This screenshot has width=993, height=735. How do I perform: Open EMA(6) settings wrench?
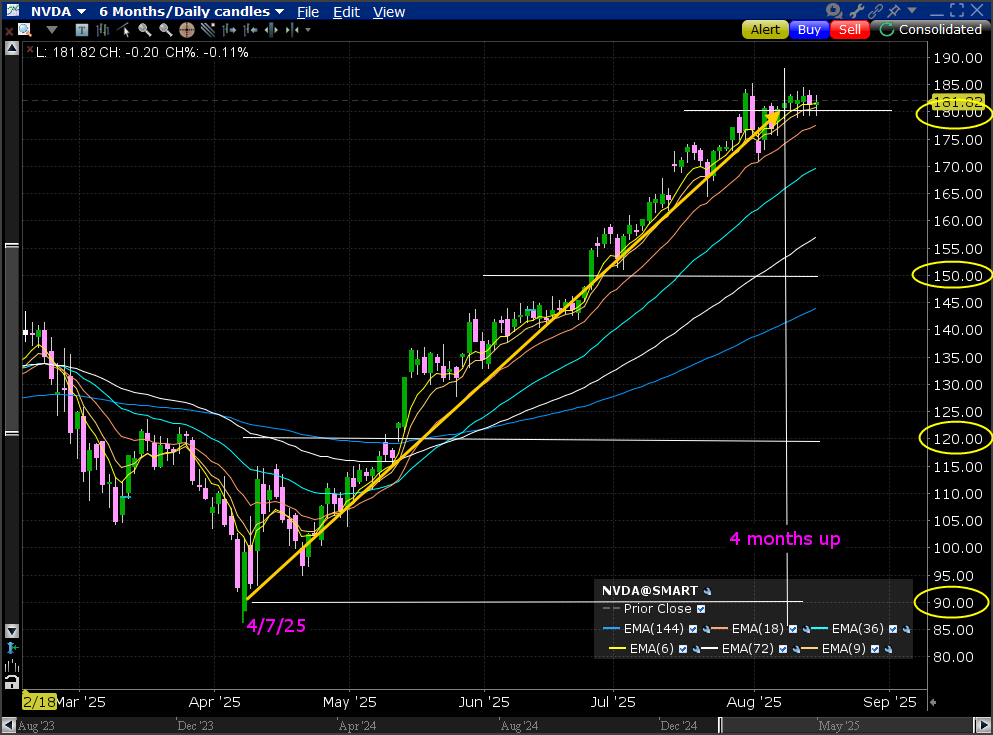point(696,649)
